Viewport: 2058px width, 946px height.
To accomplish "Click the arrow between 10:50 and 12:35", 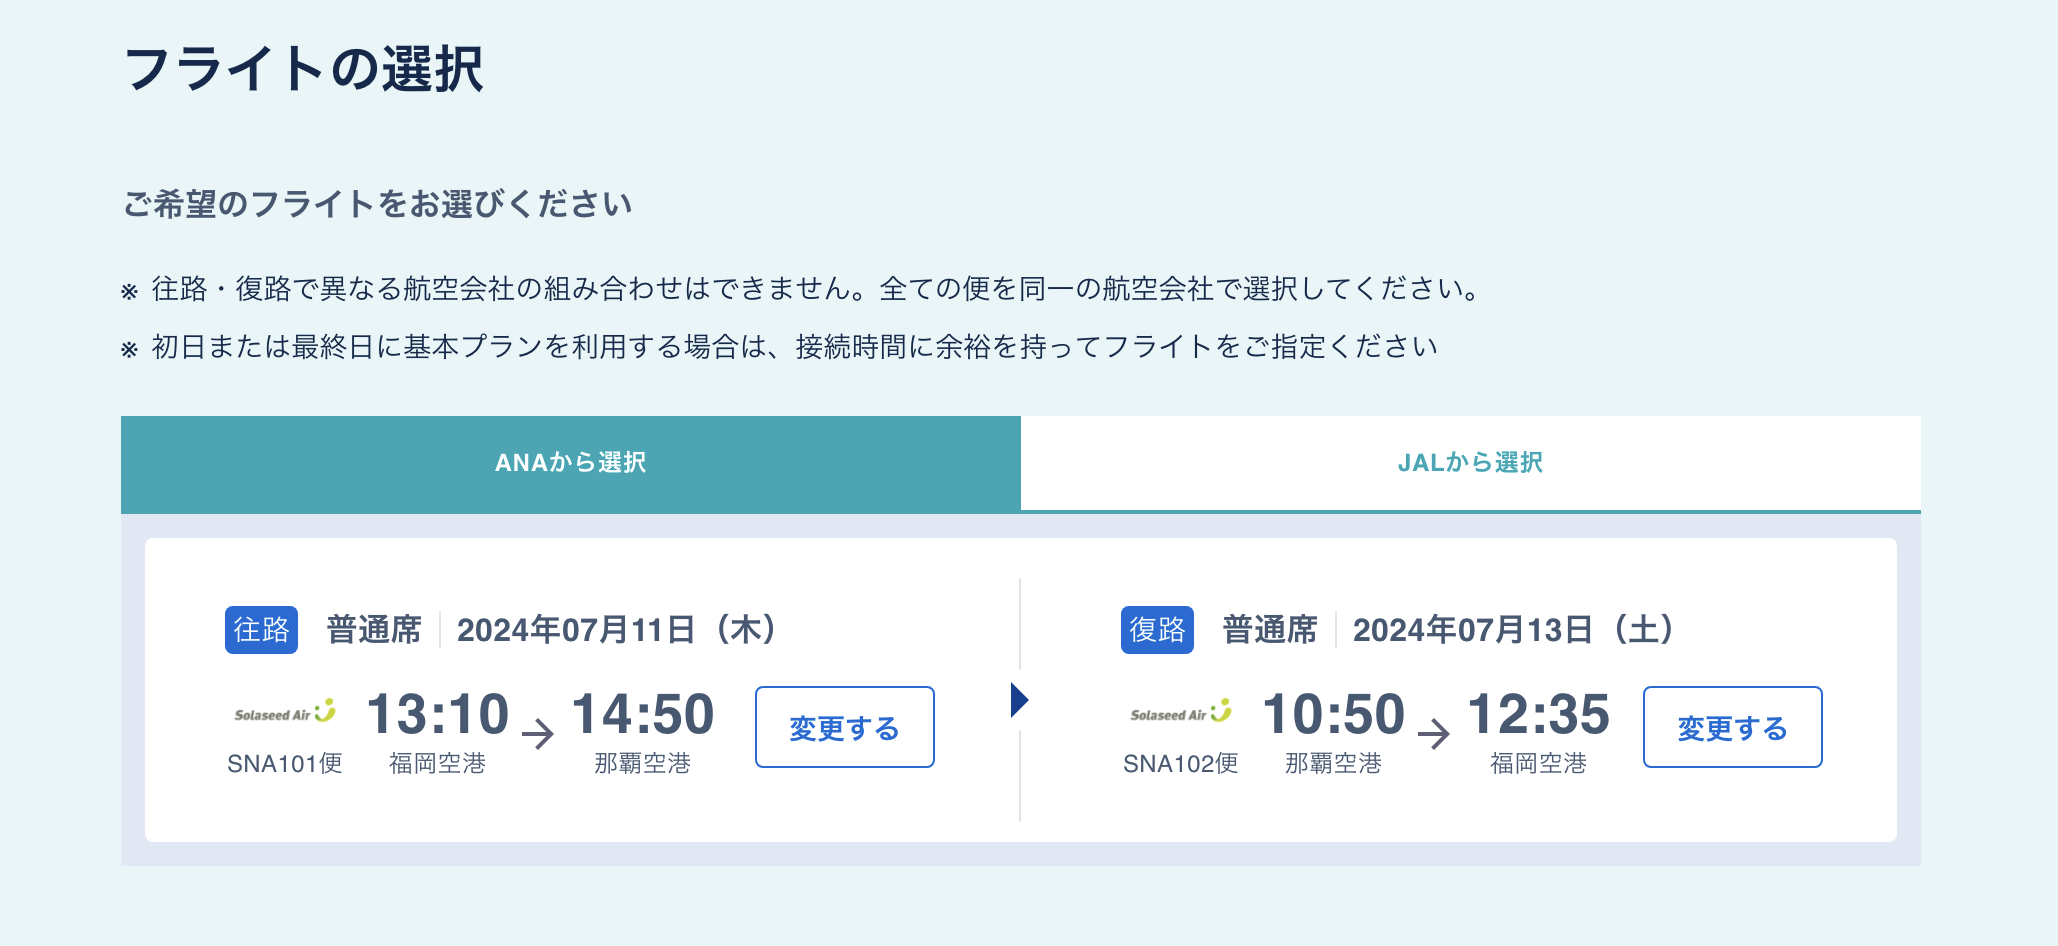I will [1434, 734].
